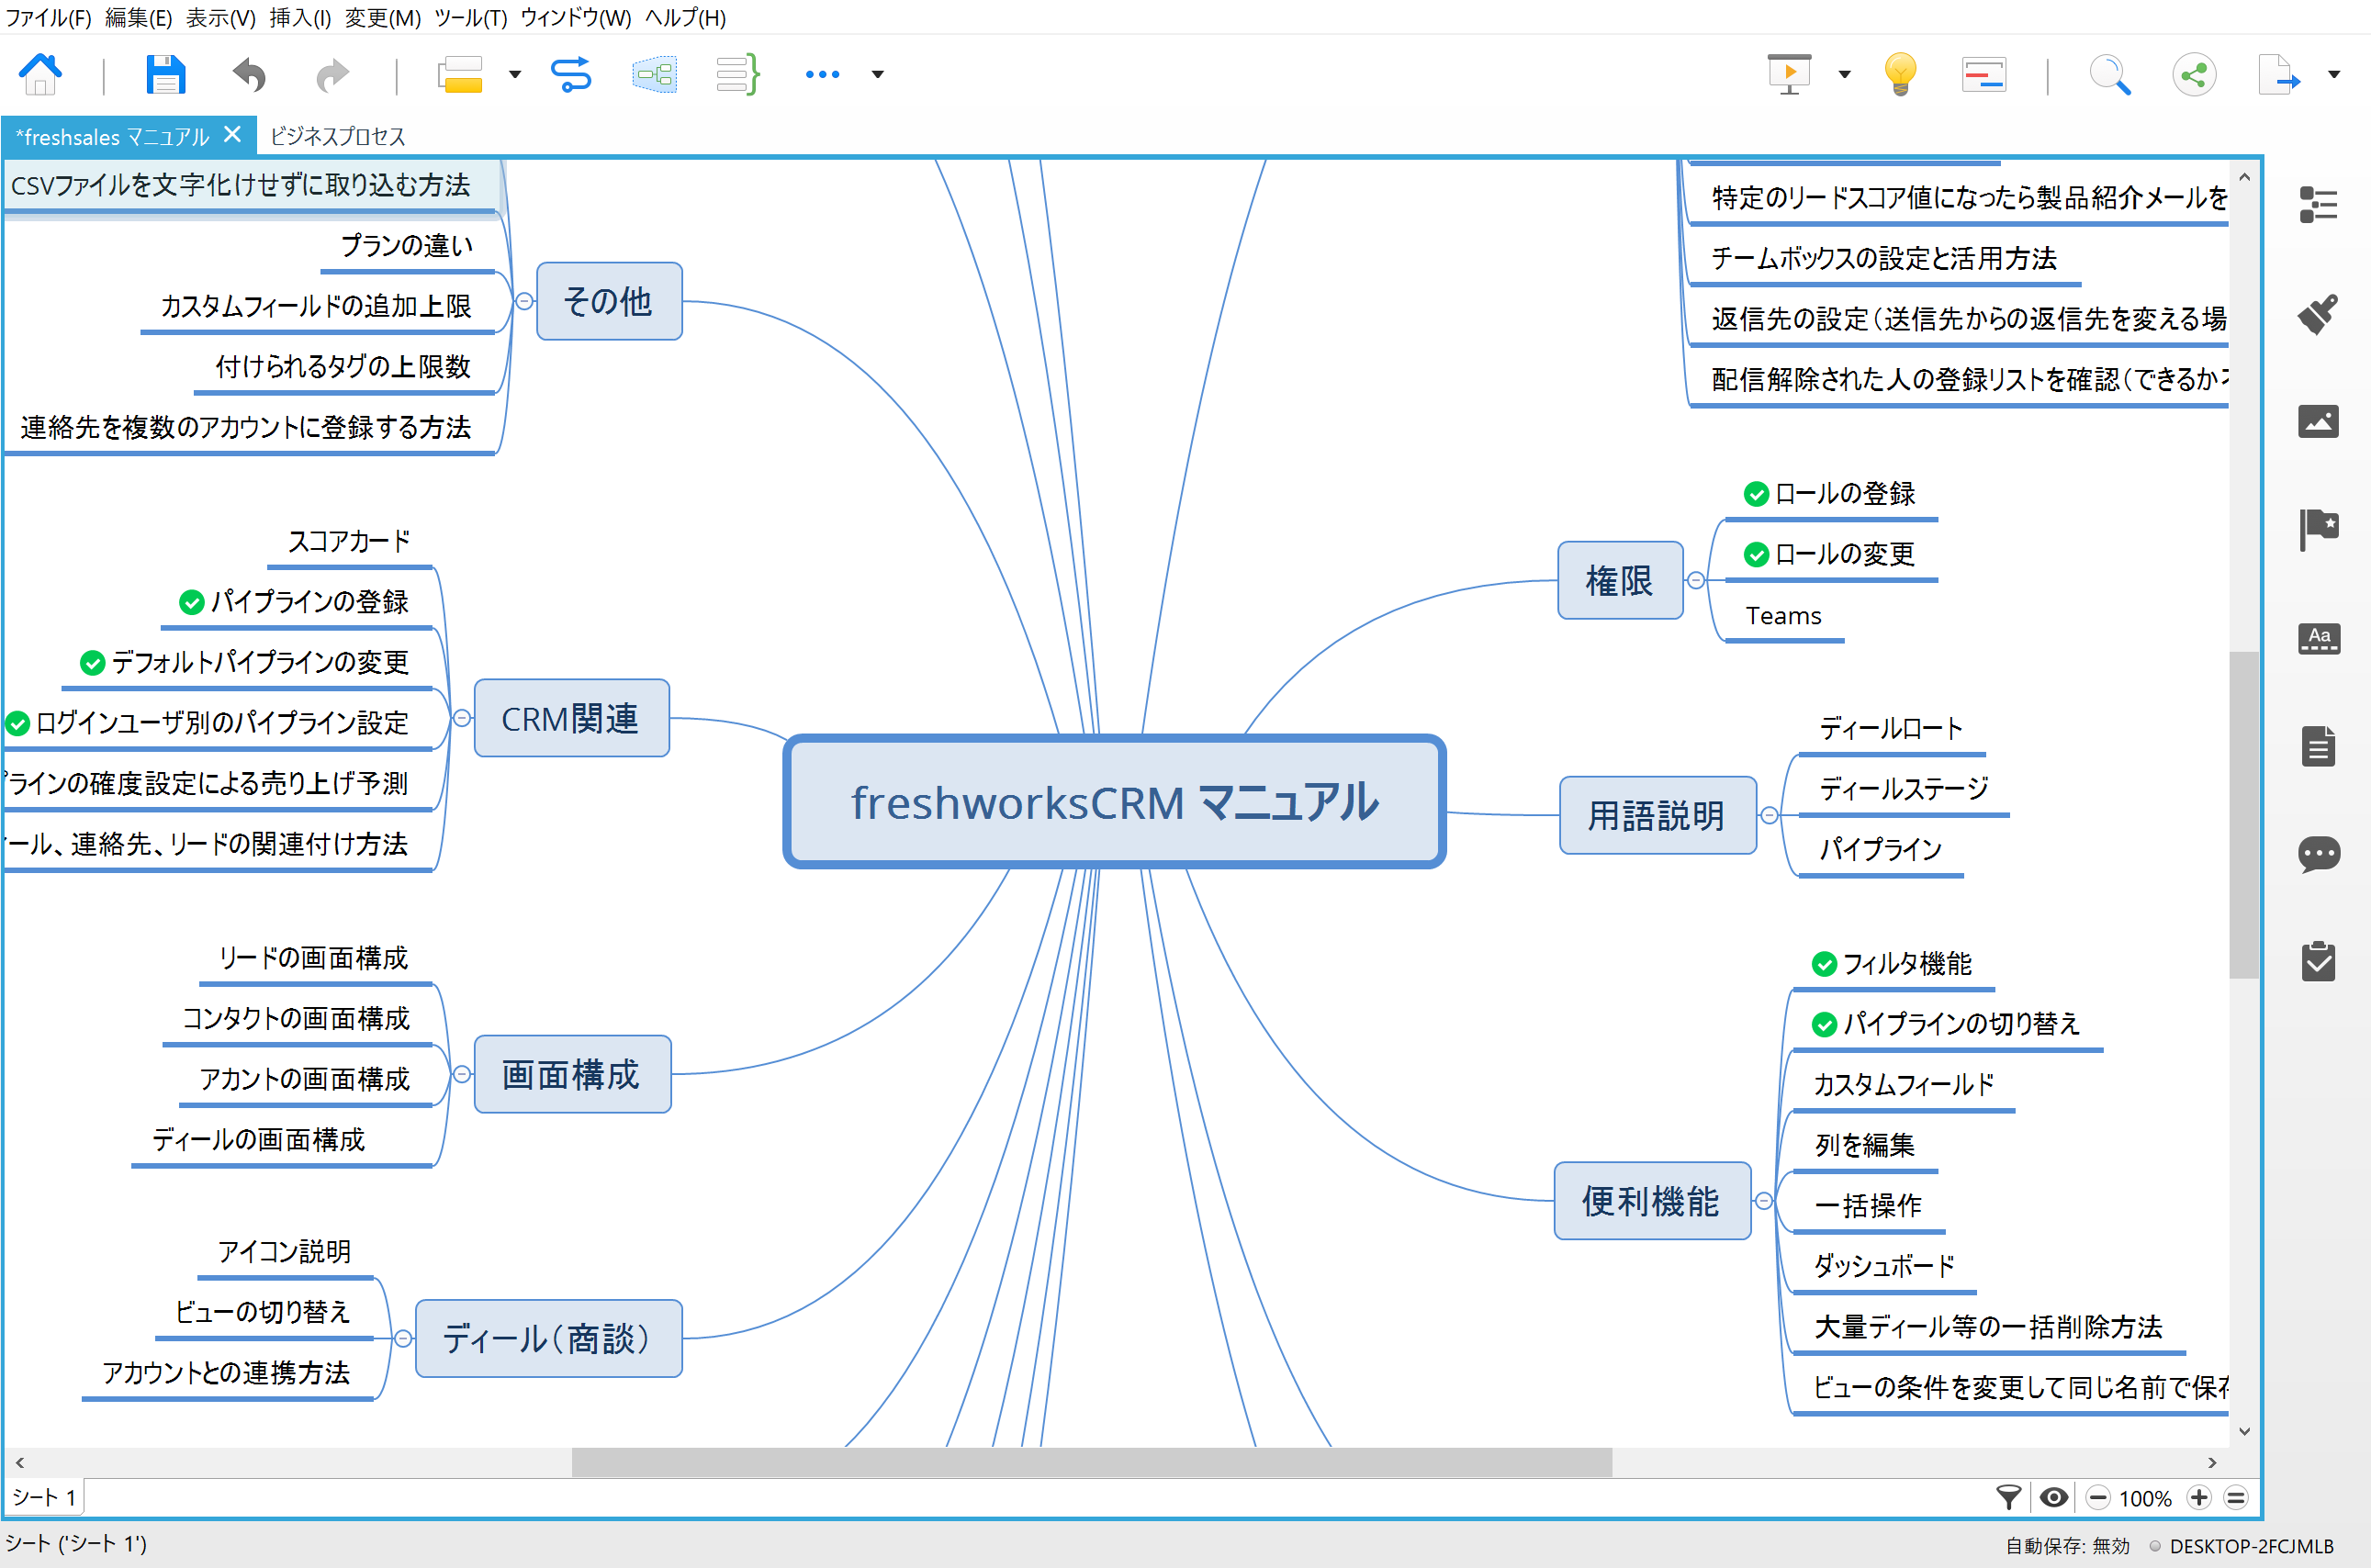Select the シート 1 sheet tab
Viewport: 2371px width, 1568px height.
43,1497
